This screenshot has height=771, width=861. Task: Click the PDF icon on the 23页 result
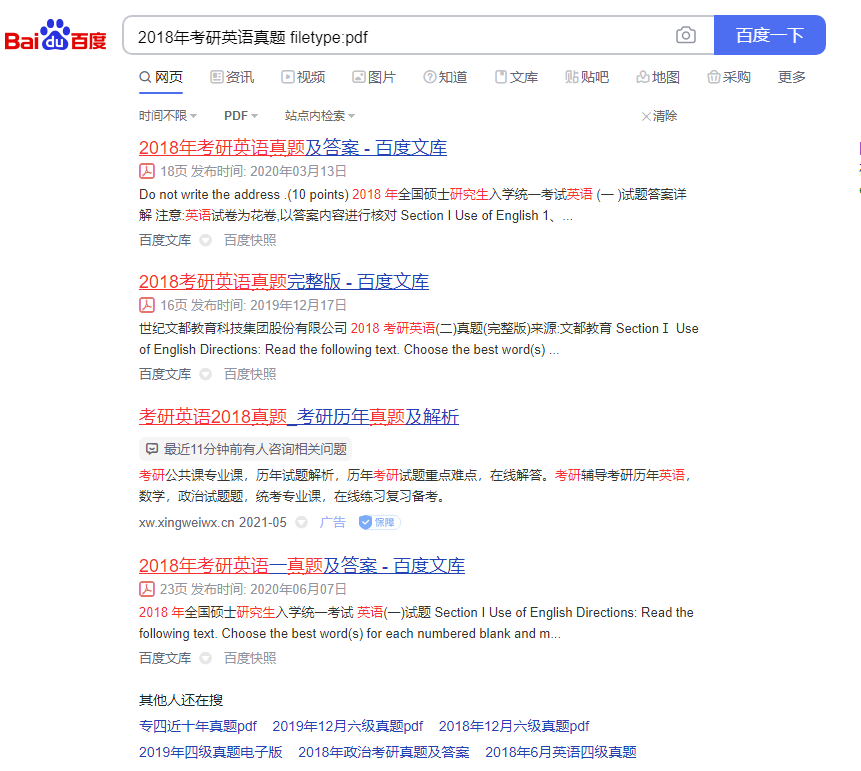(x=147, y=589)
